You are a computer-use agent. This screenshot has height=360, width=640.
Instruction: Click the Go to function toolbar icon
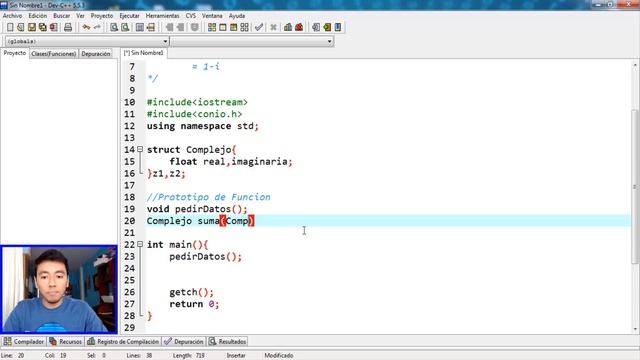140,27
